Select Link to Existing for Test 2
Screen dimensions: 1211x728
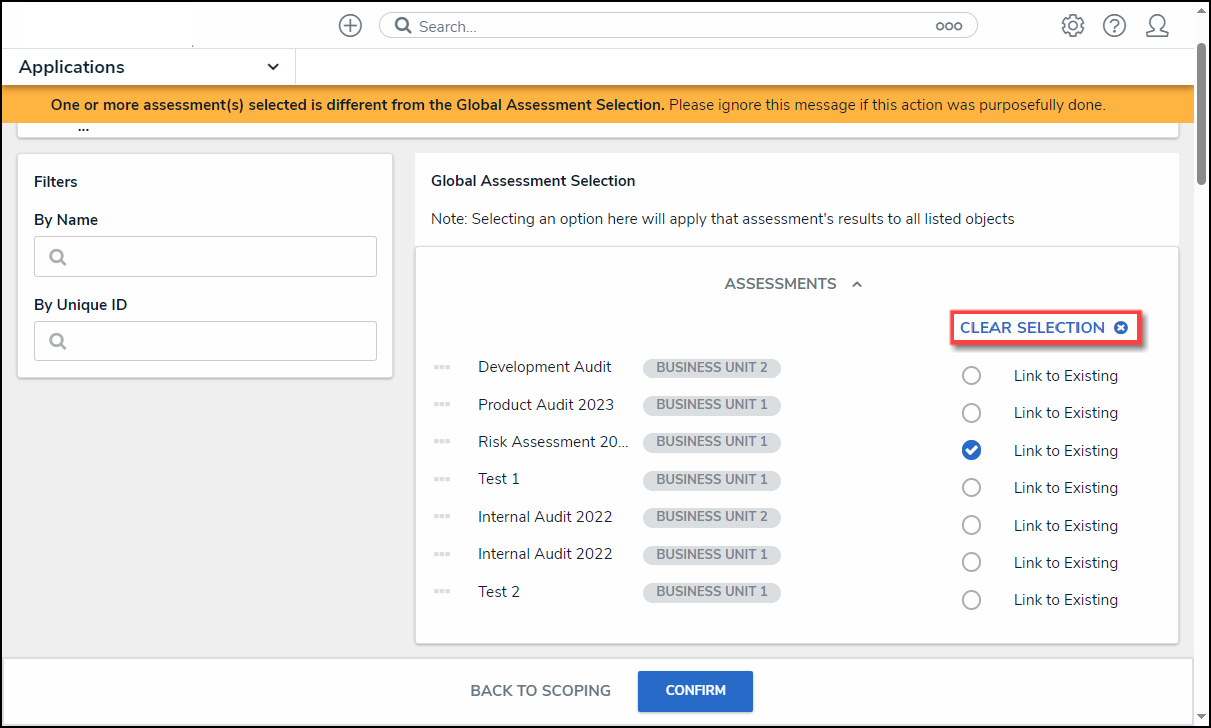[971, 600]
